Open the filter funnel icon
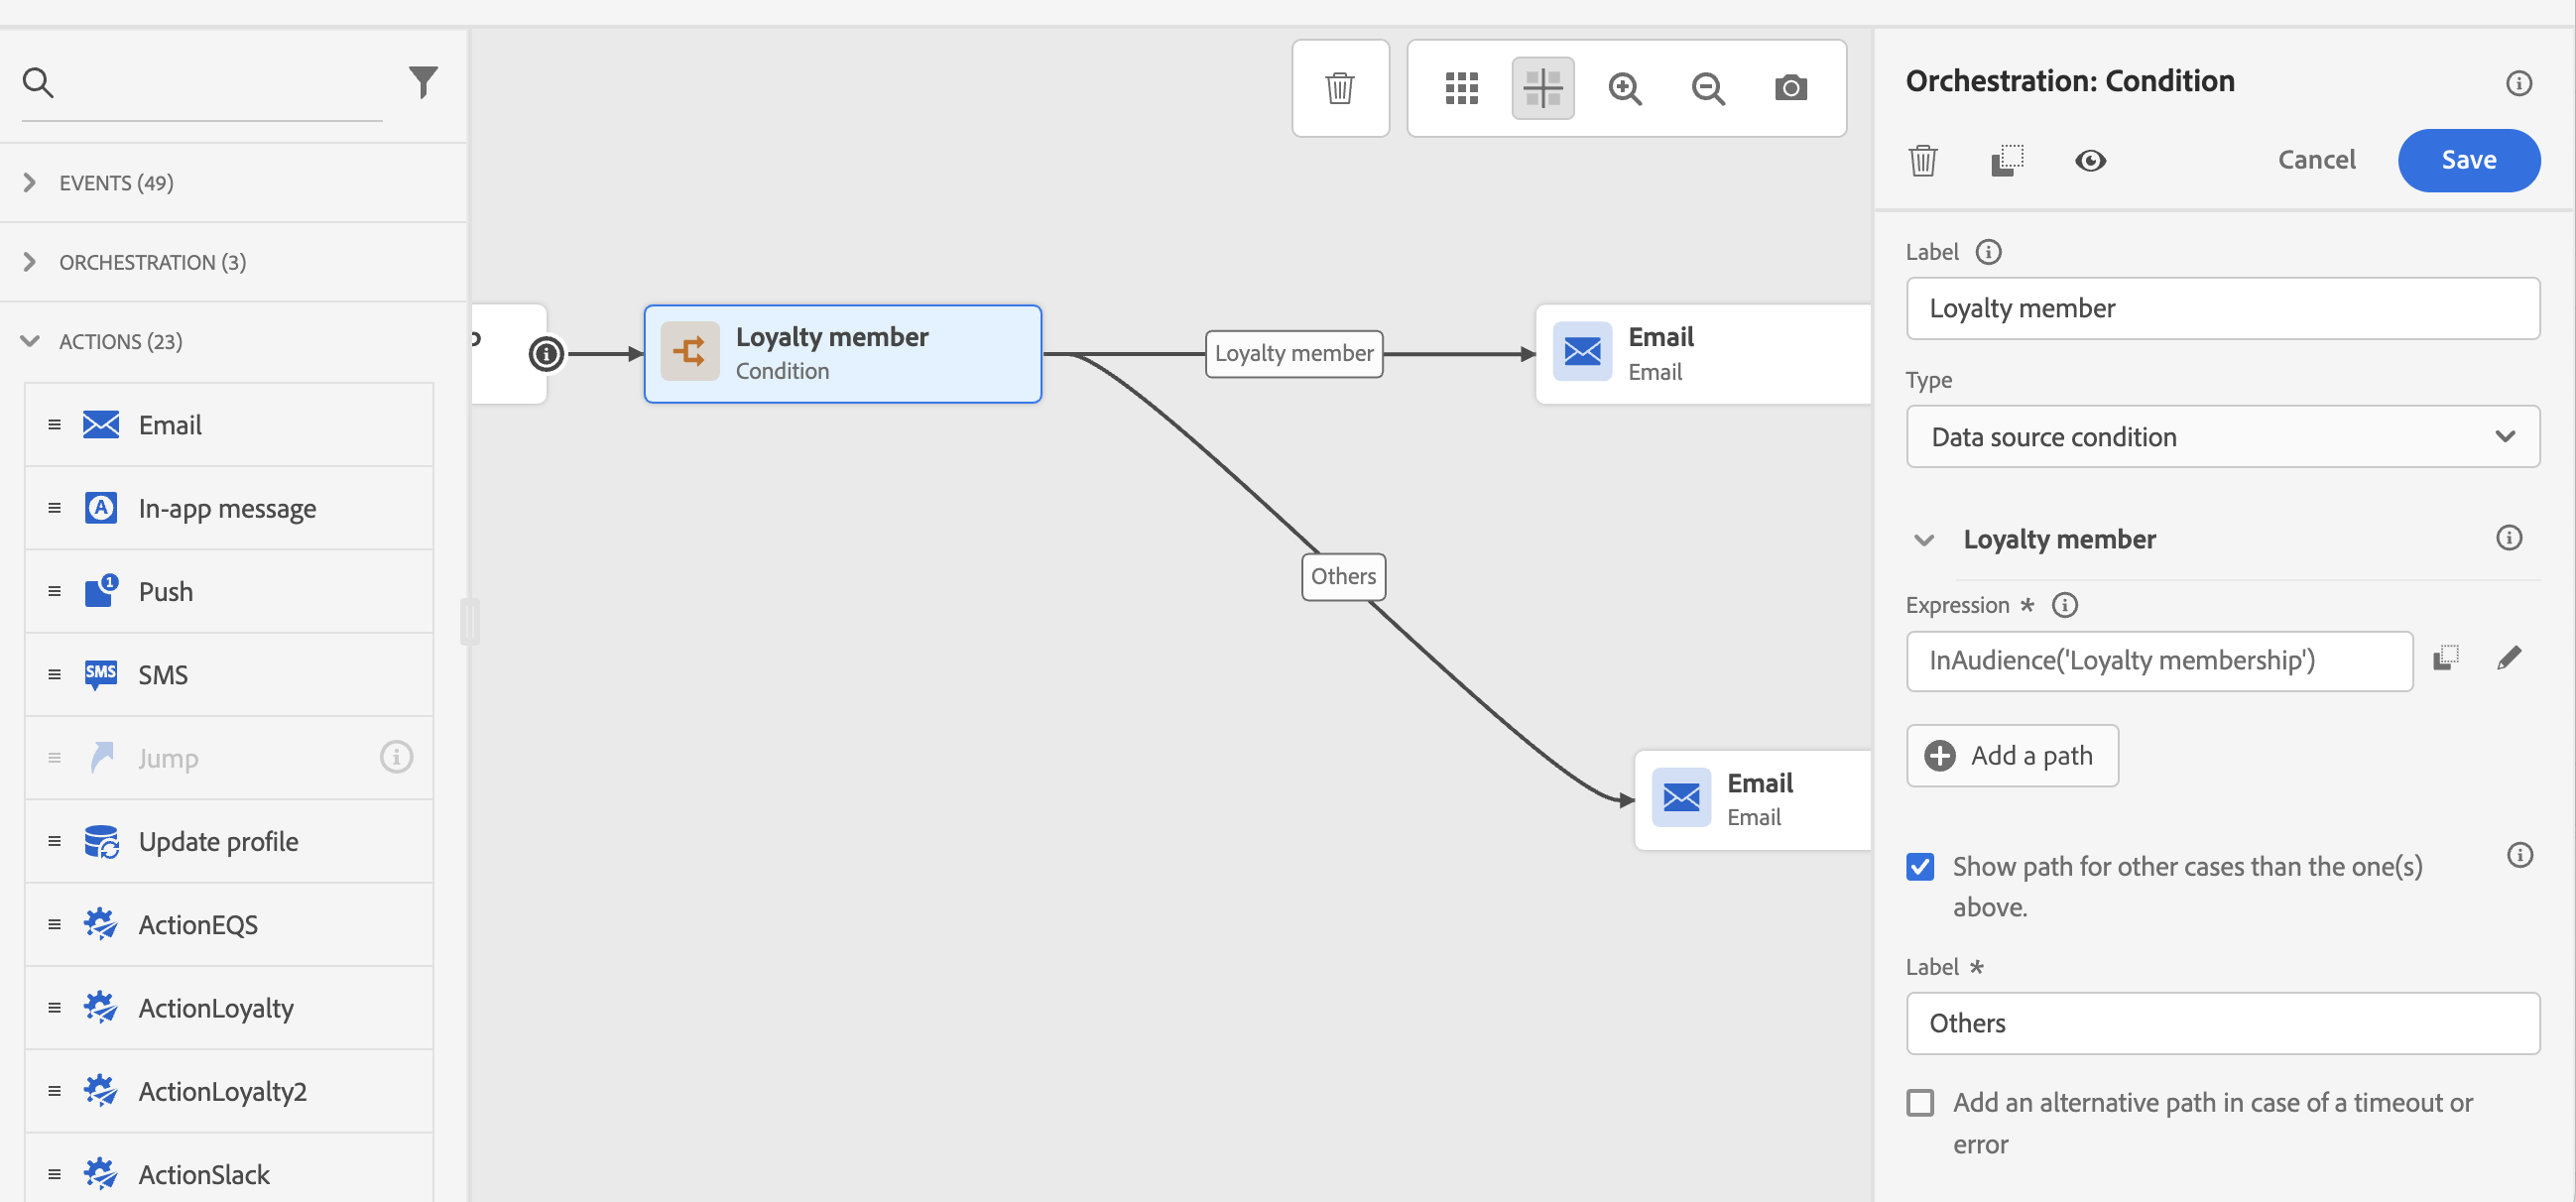Image resolution: width=2576 pixels, height=1202 pixels. (423, 81)
